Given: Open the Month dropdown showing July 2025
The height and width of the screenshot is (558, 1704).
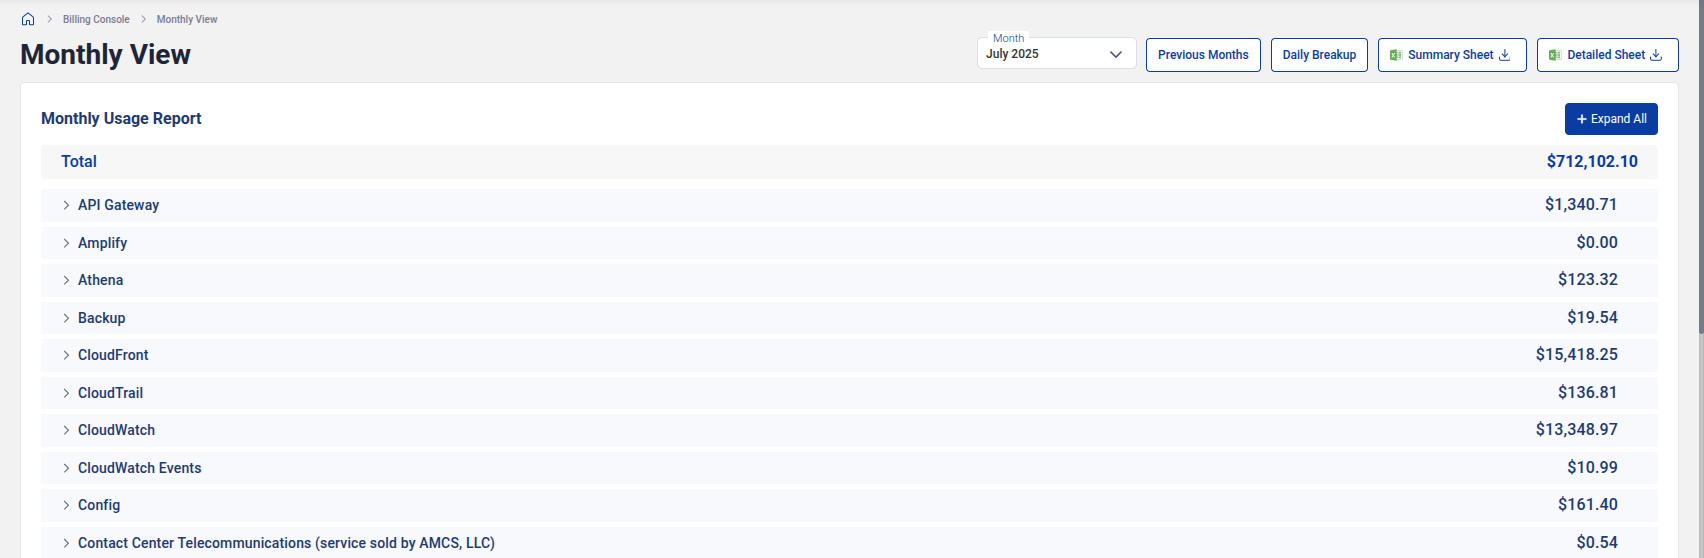Looking at the screenshot, I should coord(1056,54).
